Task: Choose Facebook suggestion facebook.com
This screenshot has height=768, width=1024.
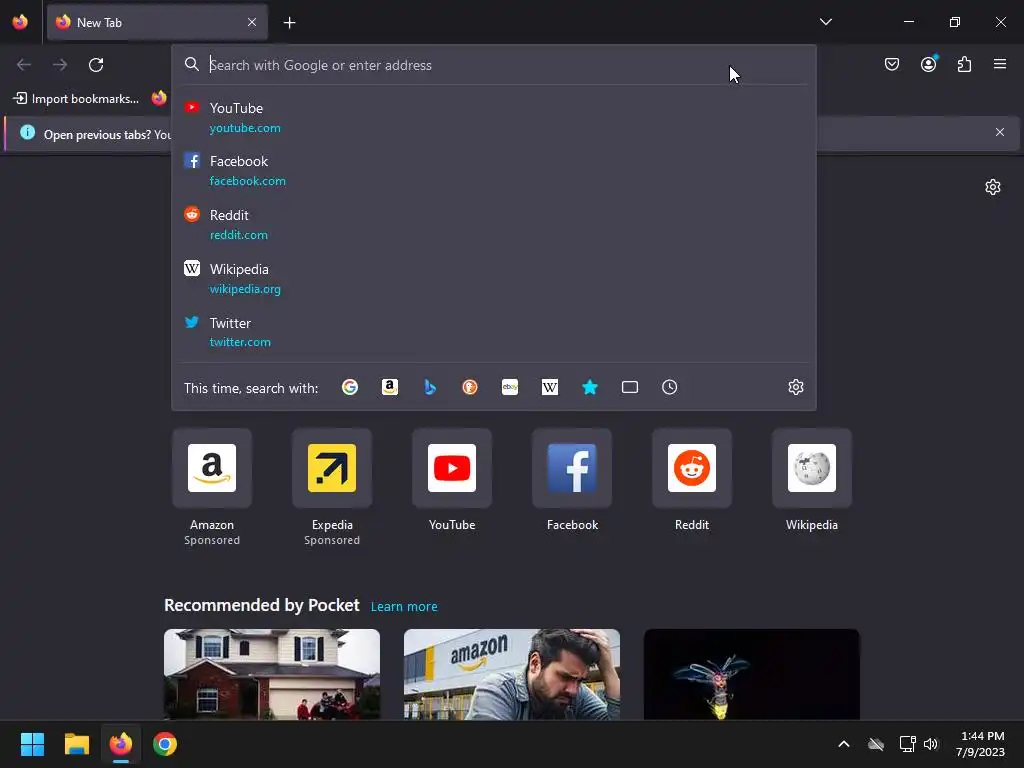Action: point(494,170)
